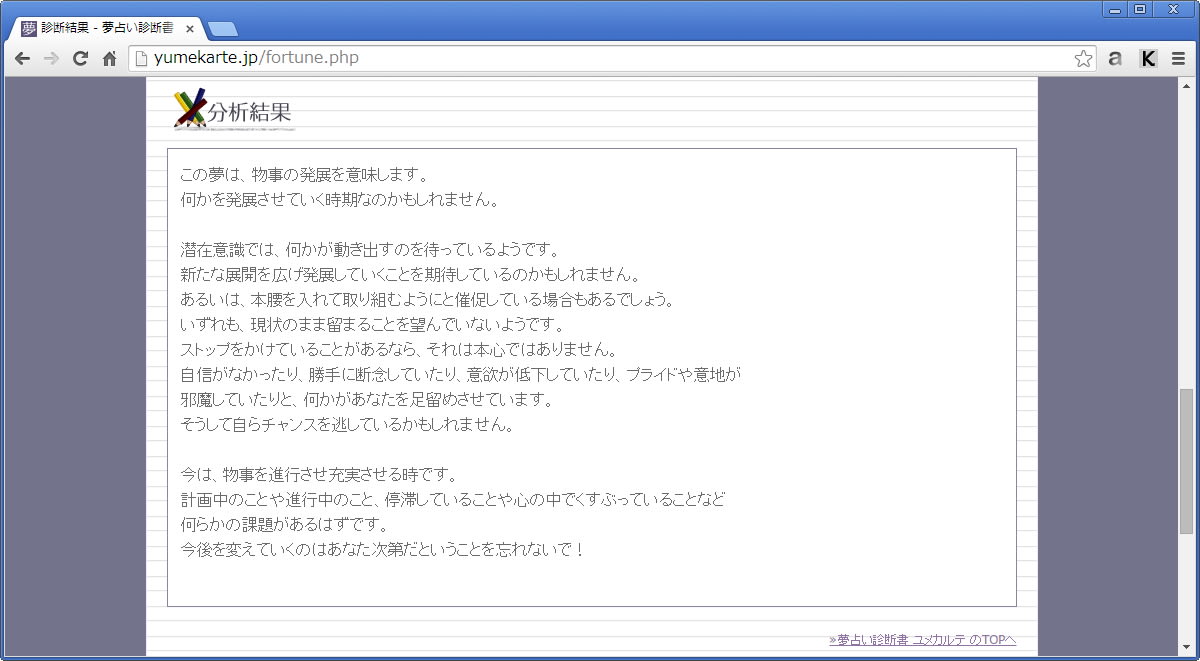The height and width of the screenshot is (661, 1200).
Task: Bookmark this page with the star icon
Action: point(1083,59)
